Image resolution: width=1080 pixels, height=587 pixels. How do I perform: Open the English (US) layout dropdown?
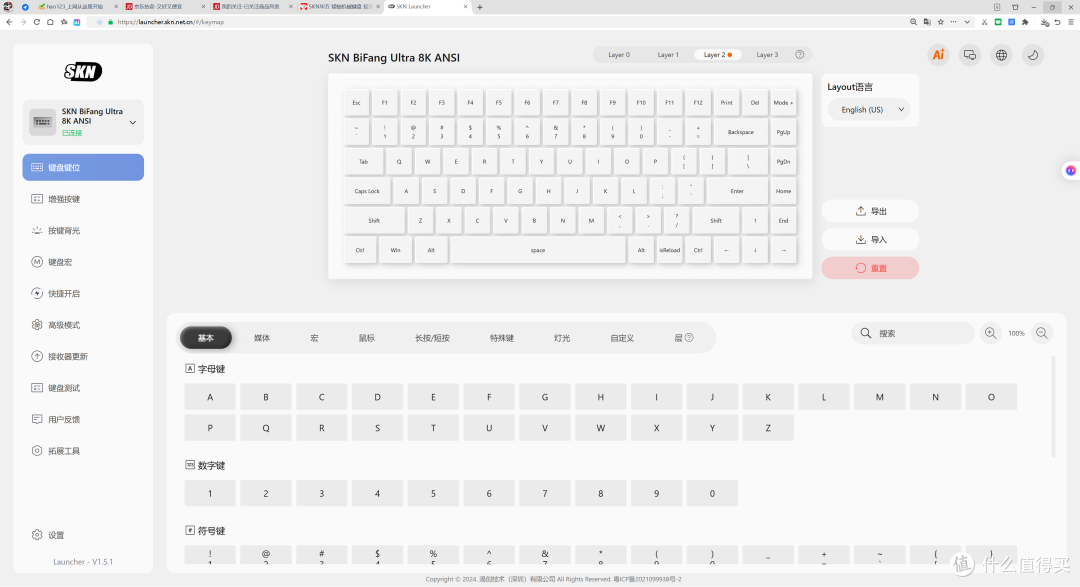[x=871, y=110]
